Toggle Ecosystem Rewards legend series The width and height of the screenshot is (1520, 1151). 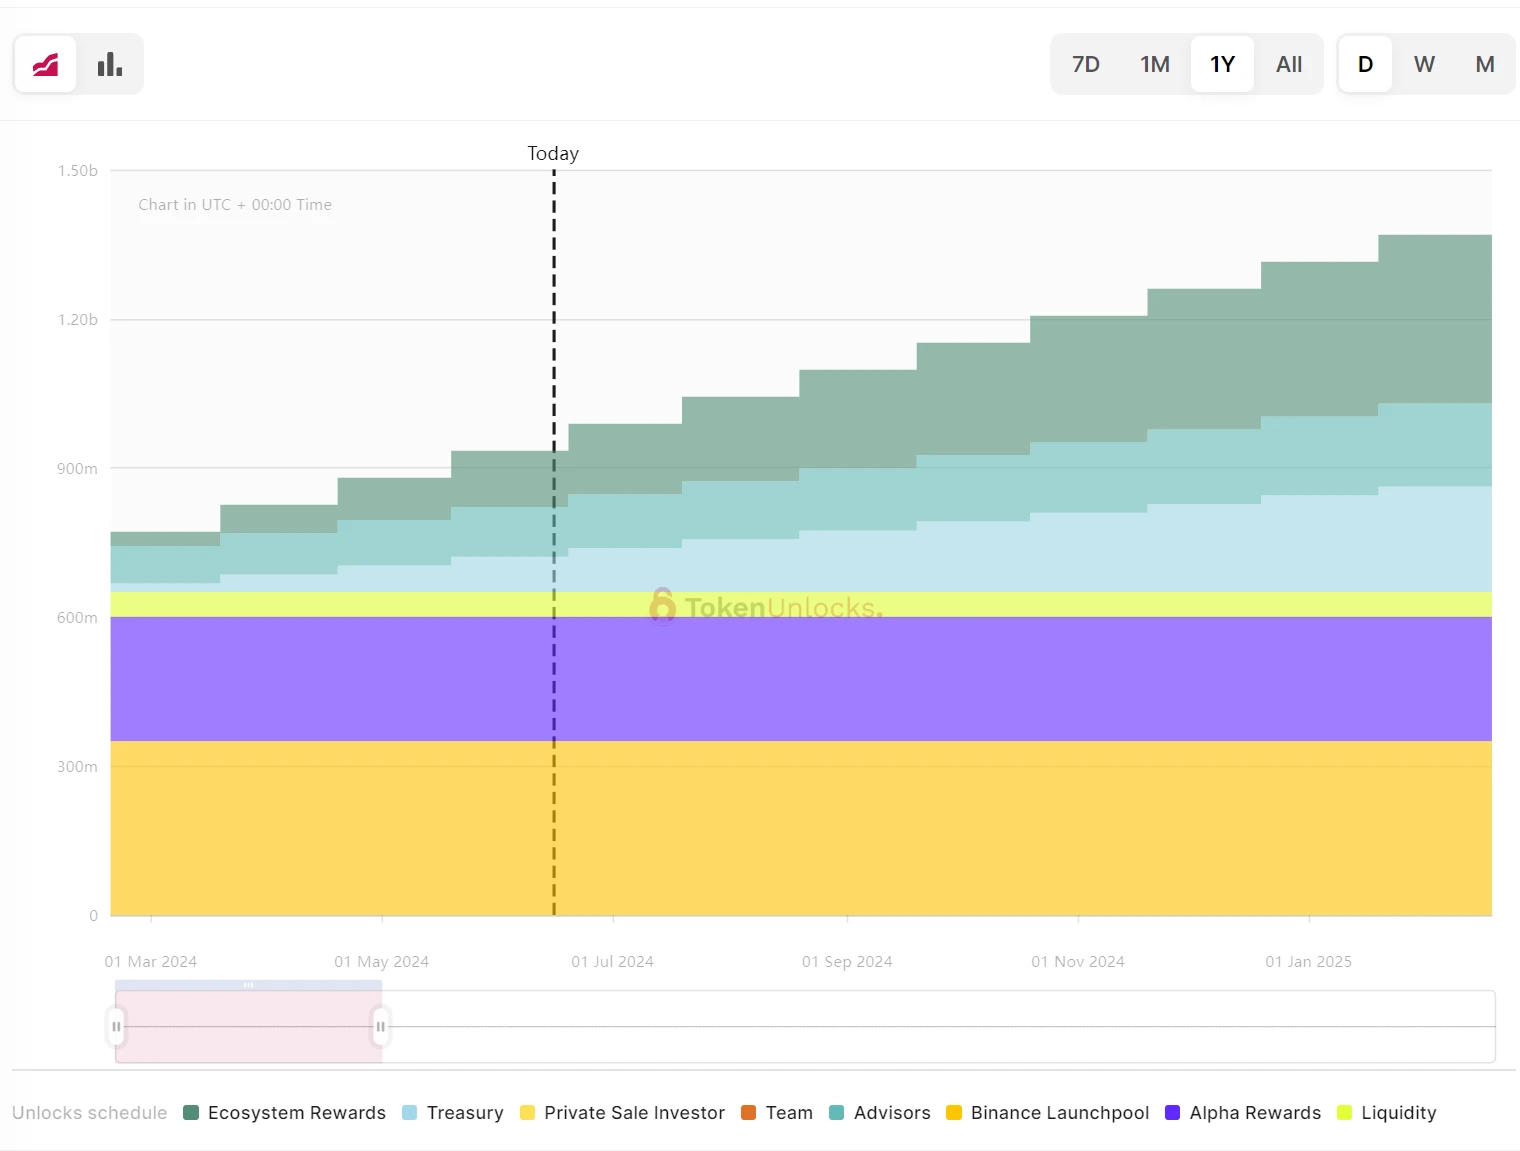click(285, 1113)
